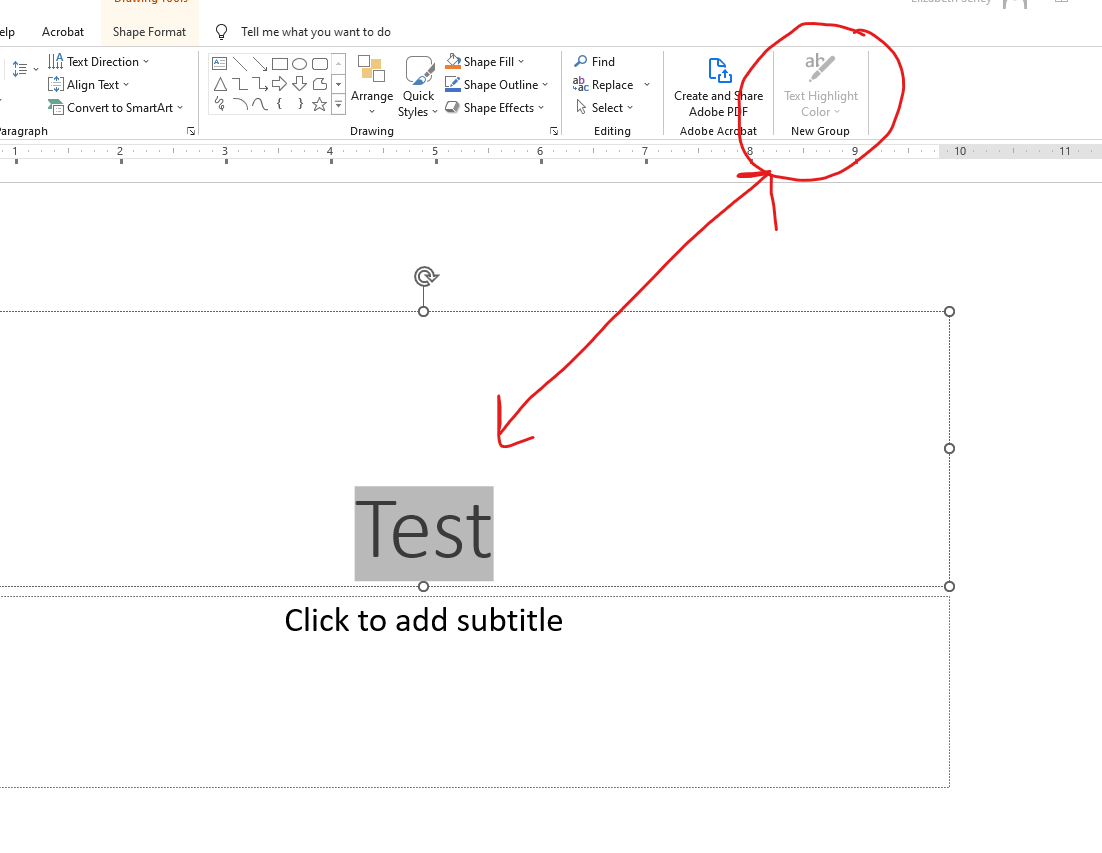The image size is (1102, 853).
Task: Click the Shape Outline pen icon
Action: [x=453, y=84]
